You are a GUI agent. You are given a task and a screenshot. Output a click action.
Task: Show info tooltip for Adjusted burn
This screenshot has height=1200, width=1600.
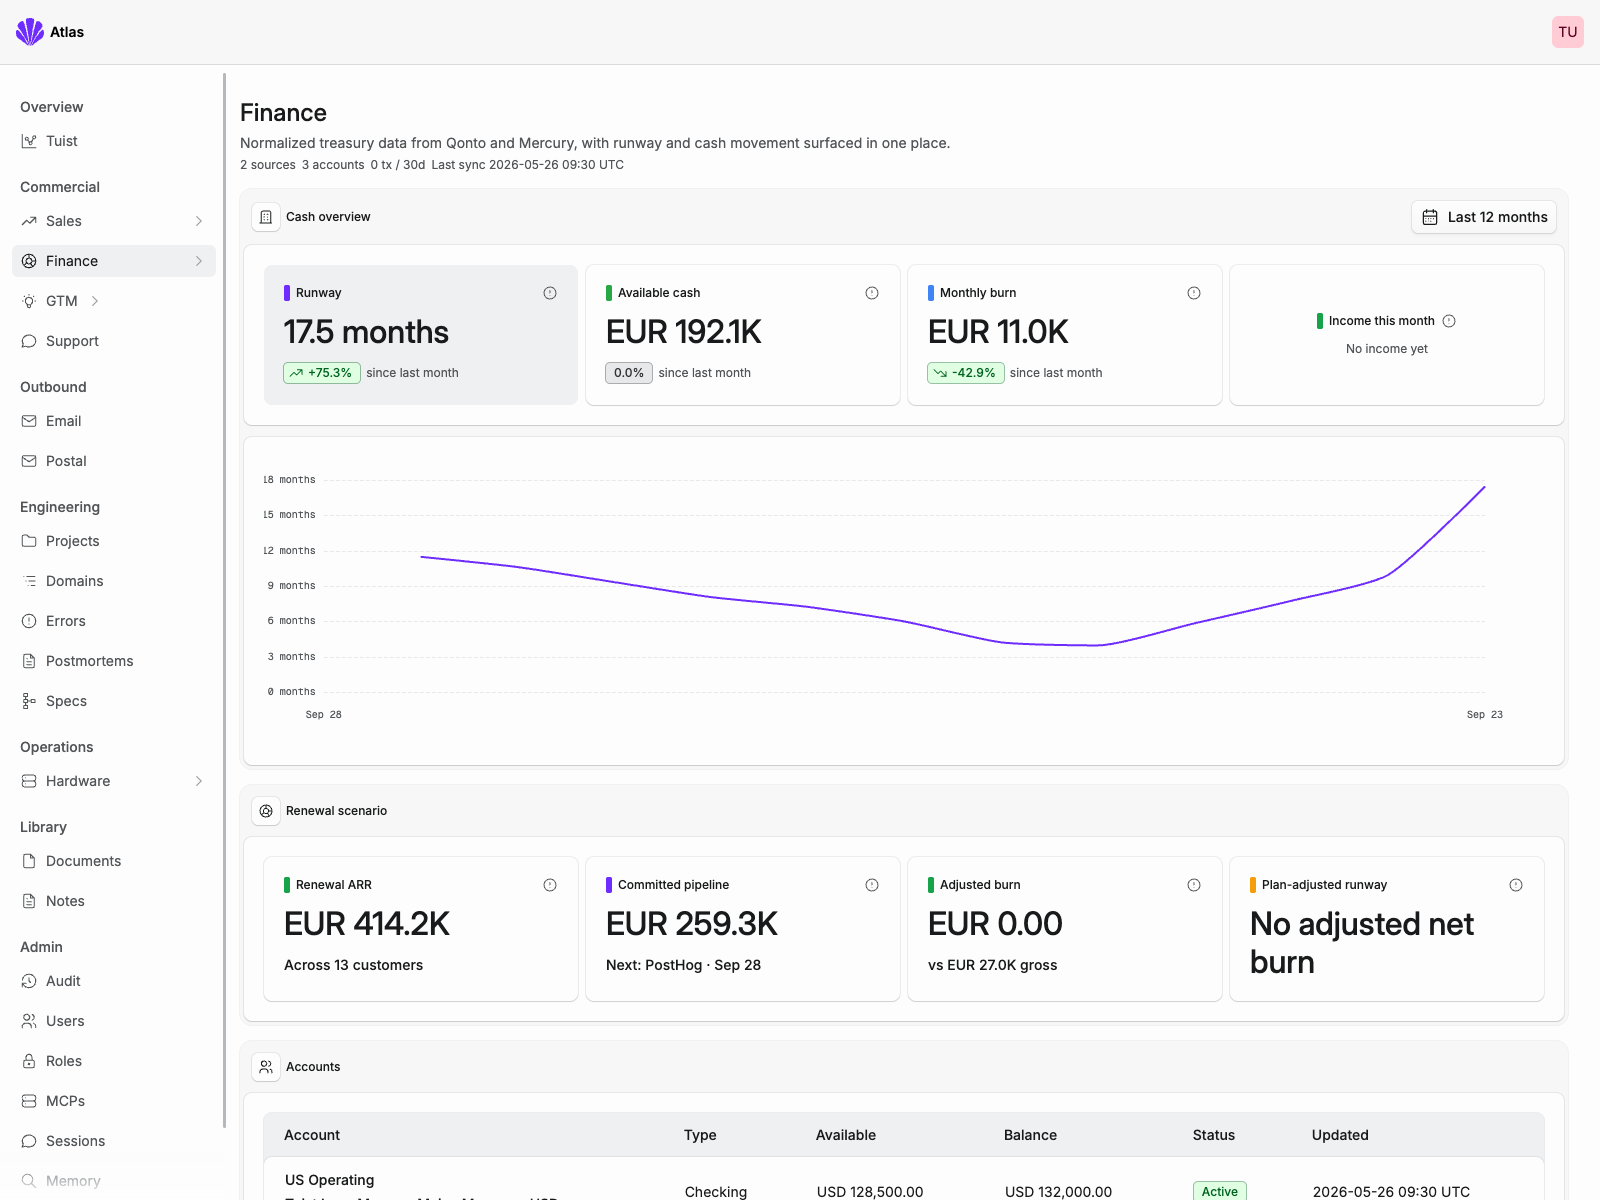click(x=1194, y=885)
